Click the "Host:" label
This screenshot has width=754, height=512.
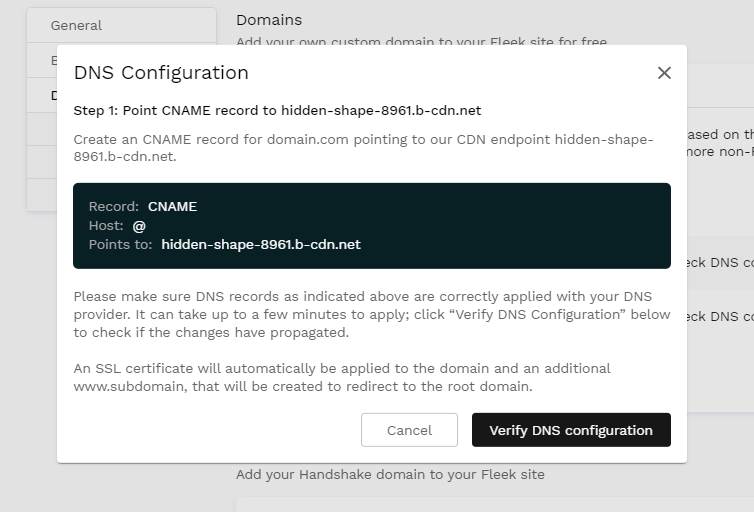click(106, 226)
